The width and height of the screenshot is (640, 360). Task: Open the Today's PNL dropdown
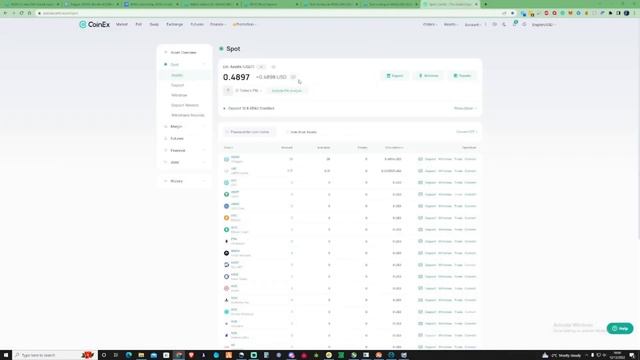point(249,91)
